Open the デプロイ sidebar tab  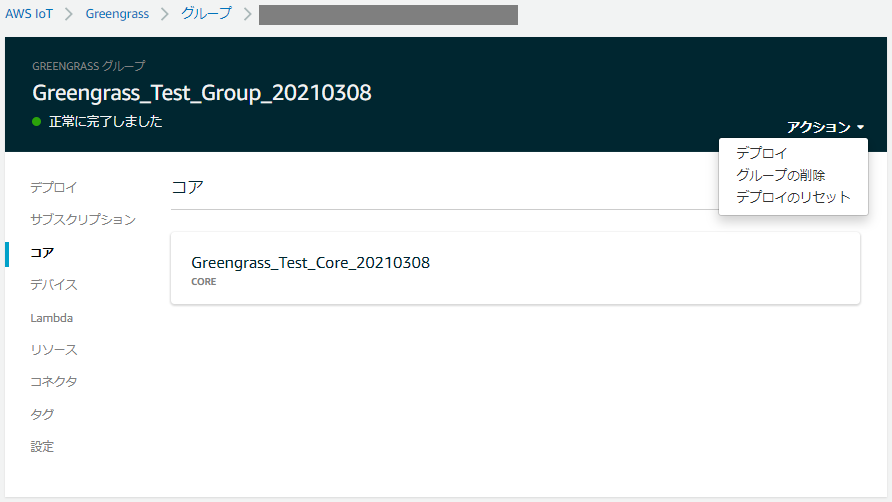pos(54,187)
